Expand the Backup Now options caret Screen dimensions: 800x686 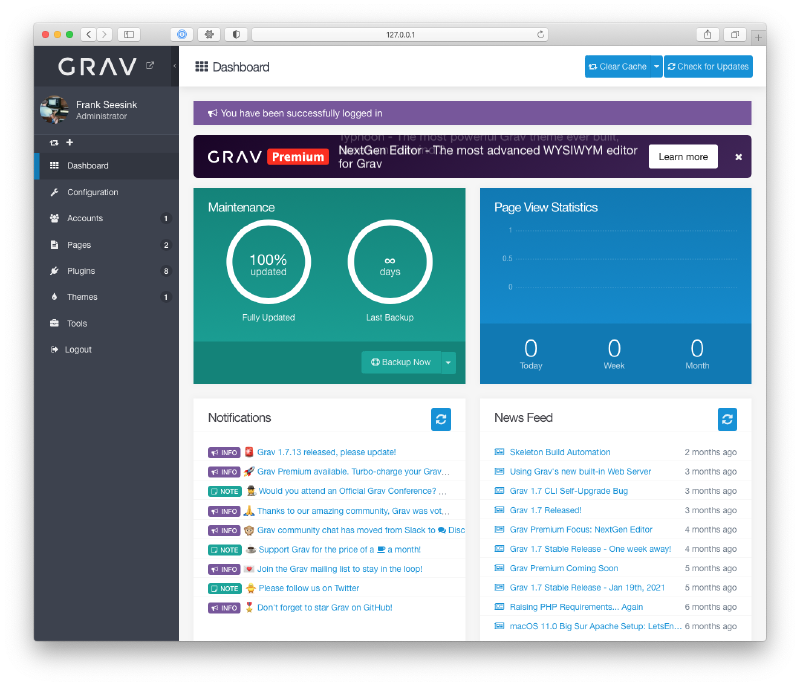click(x=448, y=362)
